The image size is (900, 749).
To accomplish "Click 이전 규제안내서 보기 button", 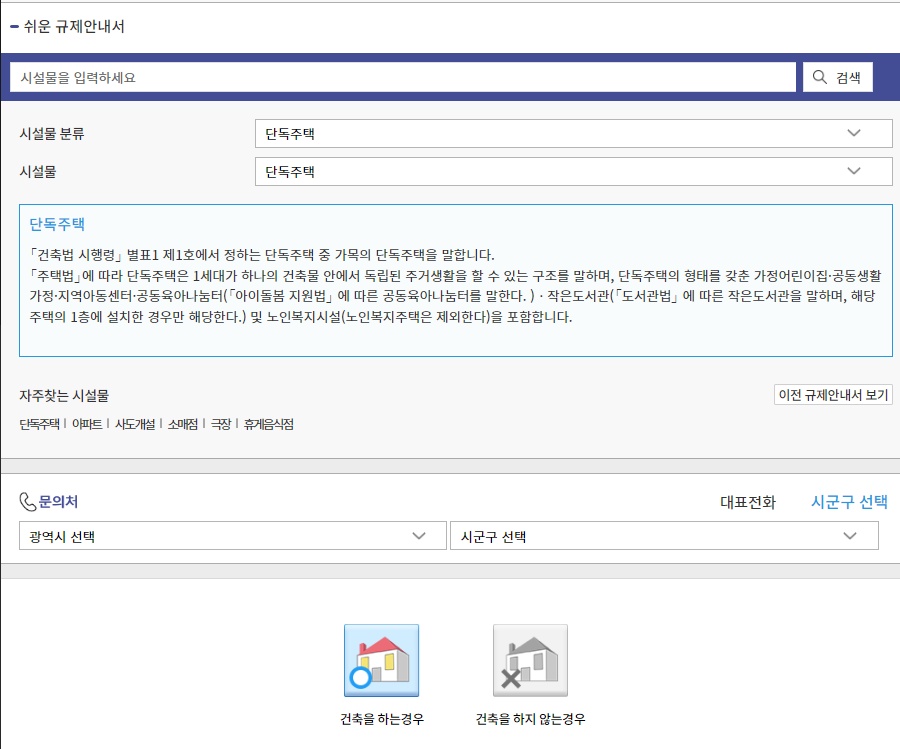I will (833, 395).
